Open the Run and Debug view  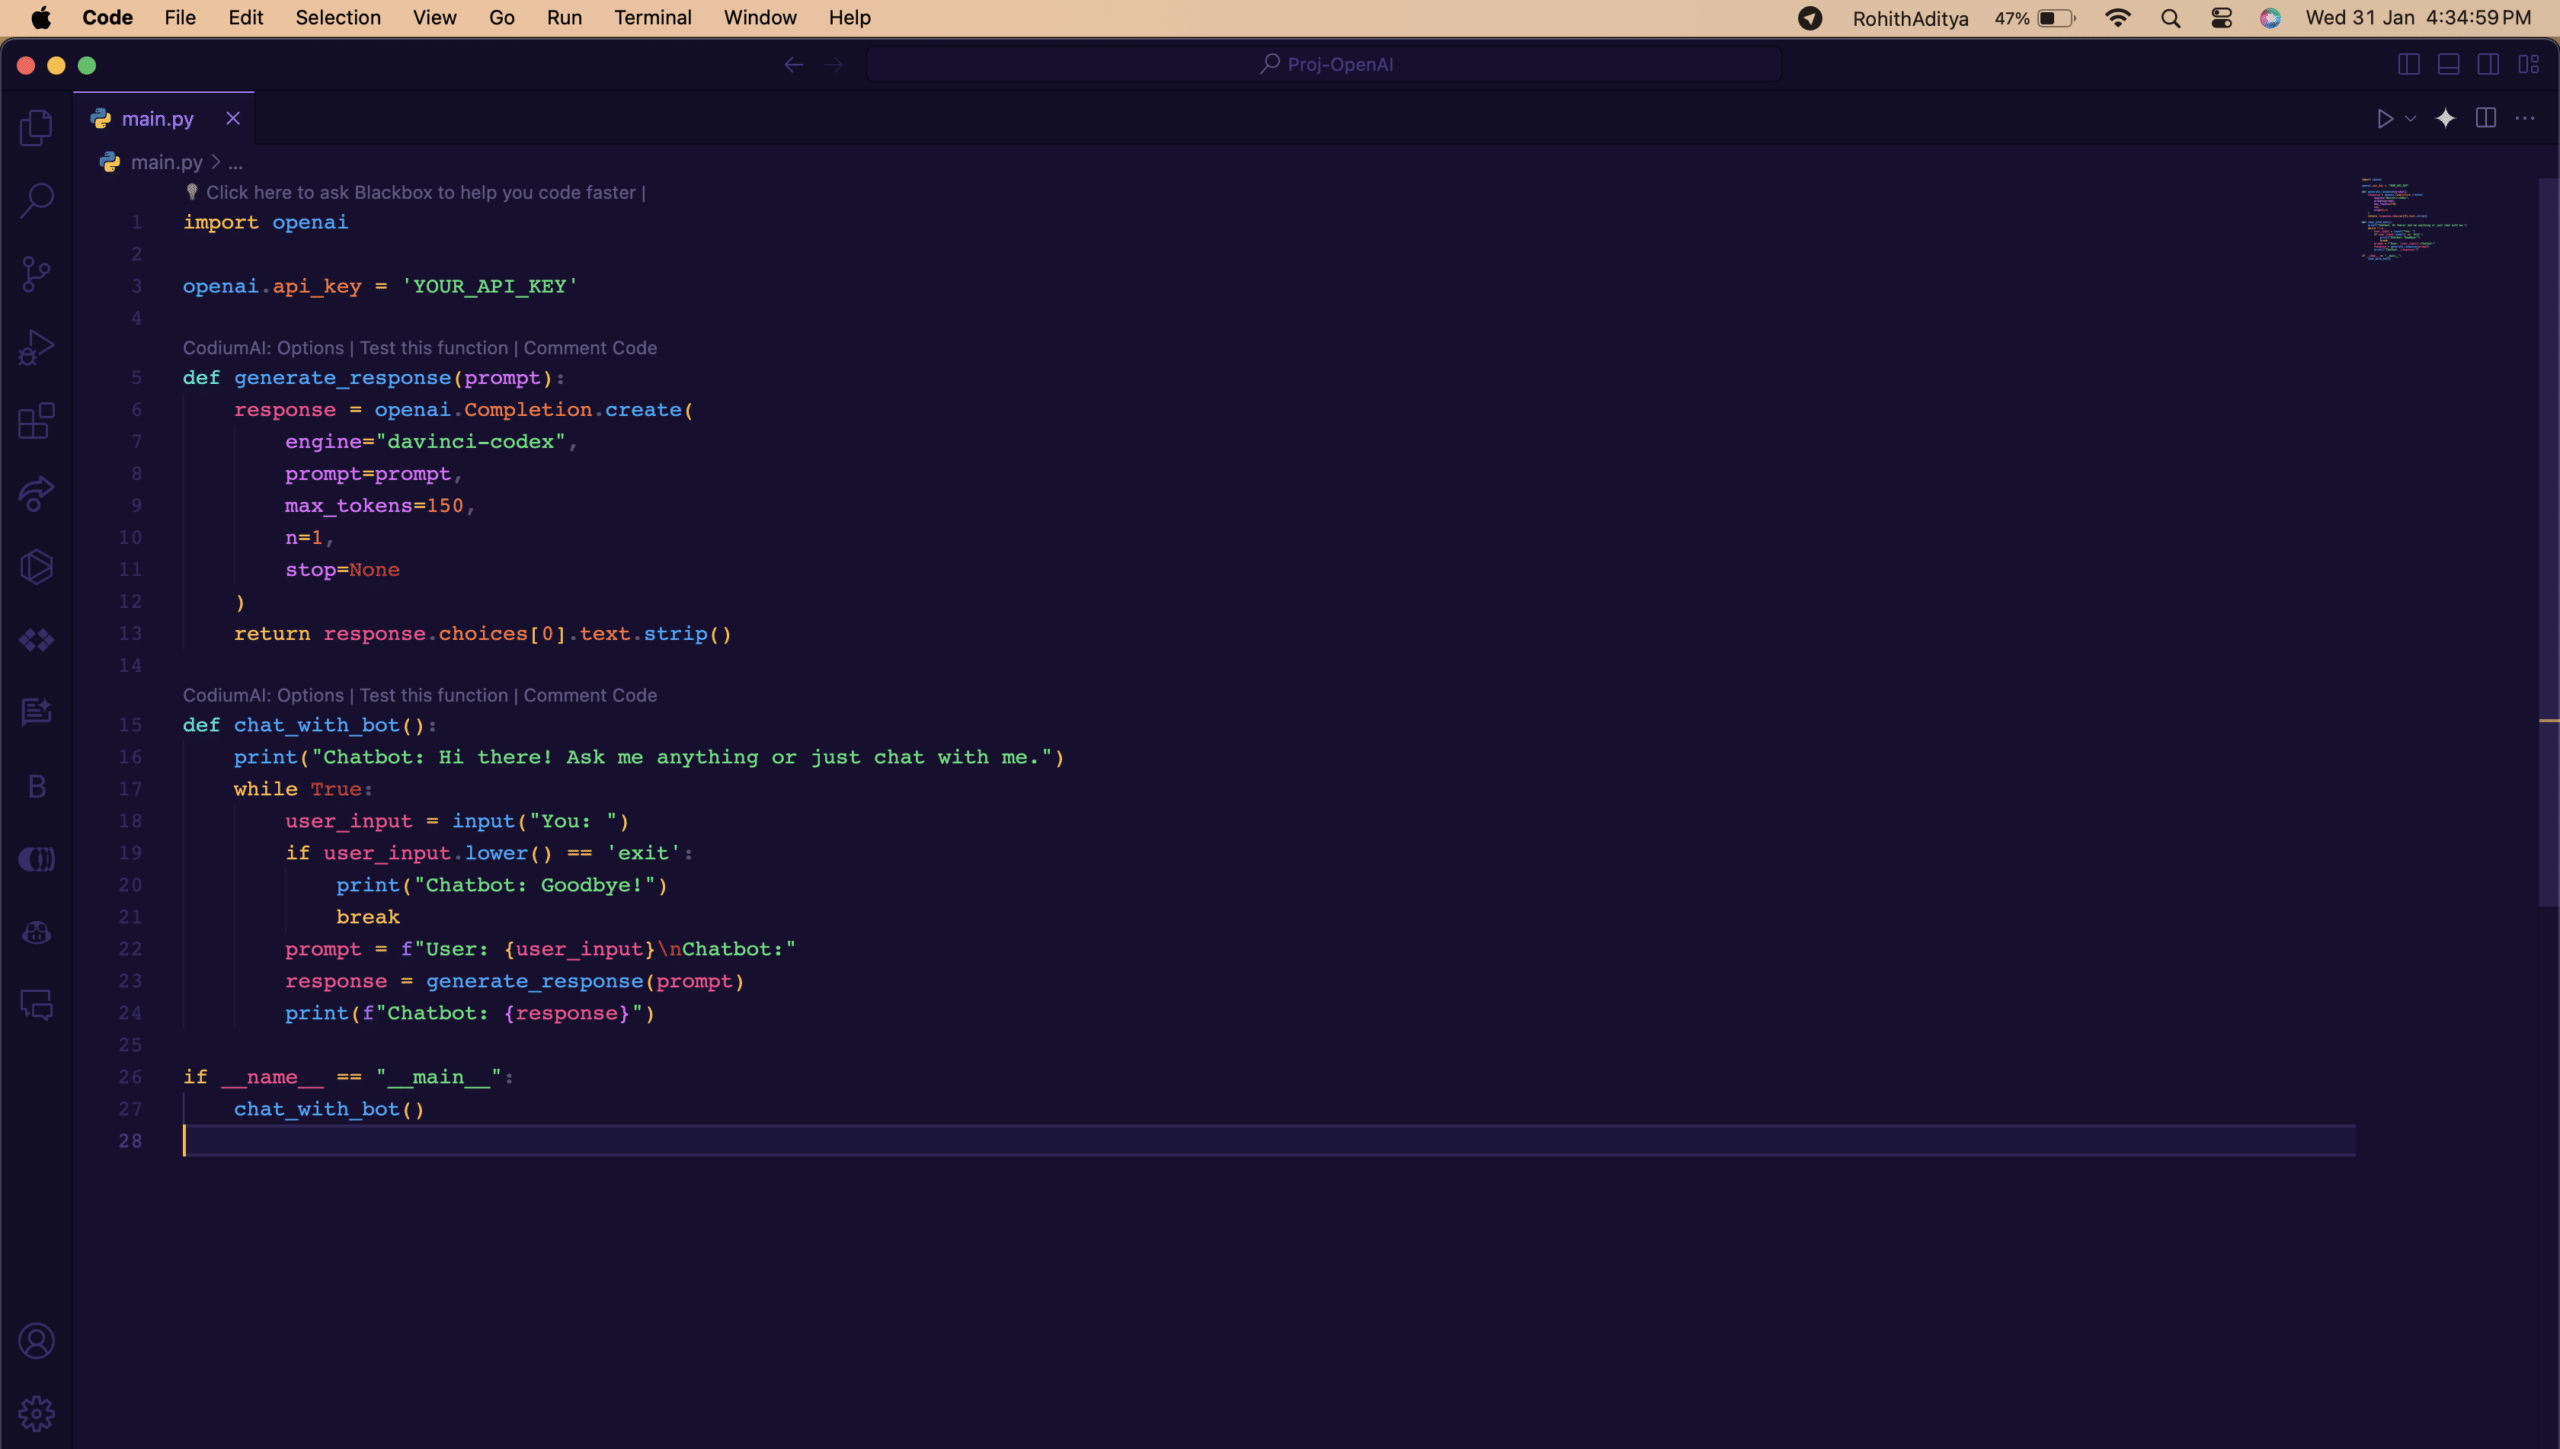pyautogui.click(x=37, y=347)
